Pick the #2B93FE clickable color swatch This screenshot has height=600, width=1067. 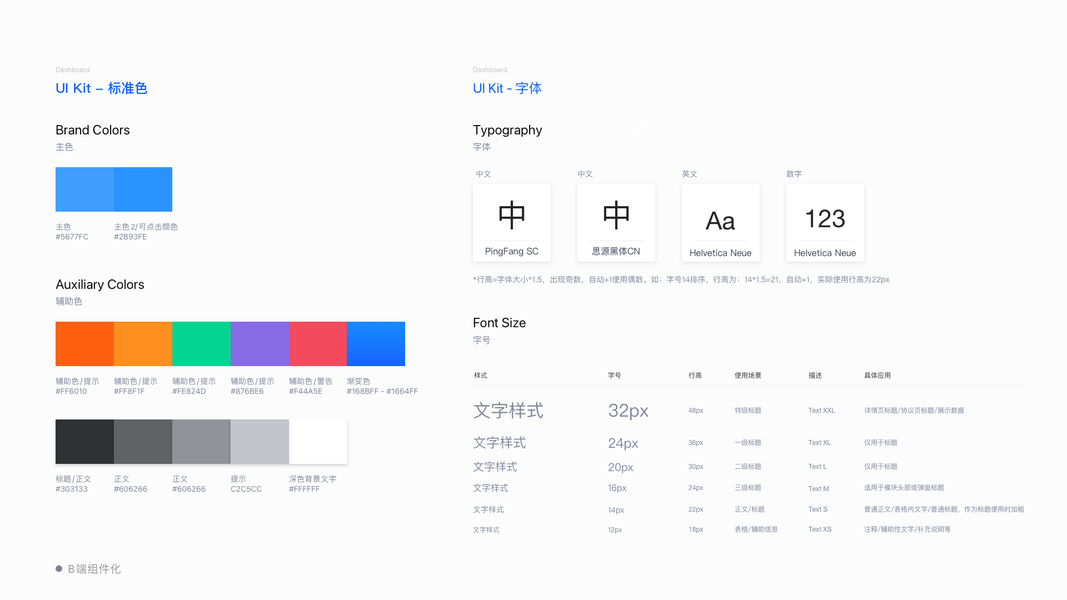tap(143, 189)
